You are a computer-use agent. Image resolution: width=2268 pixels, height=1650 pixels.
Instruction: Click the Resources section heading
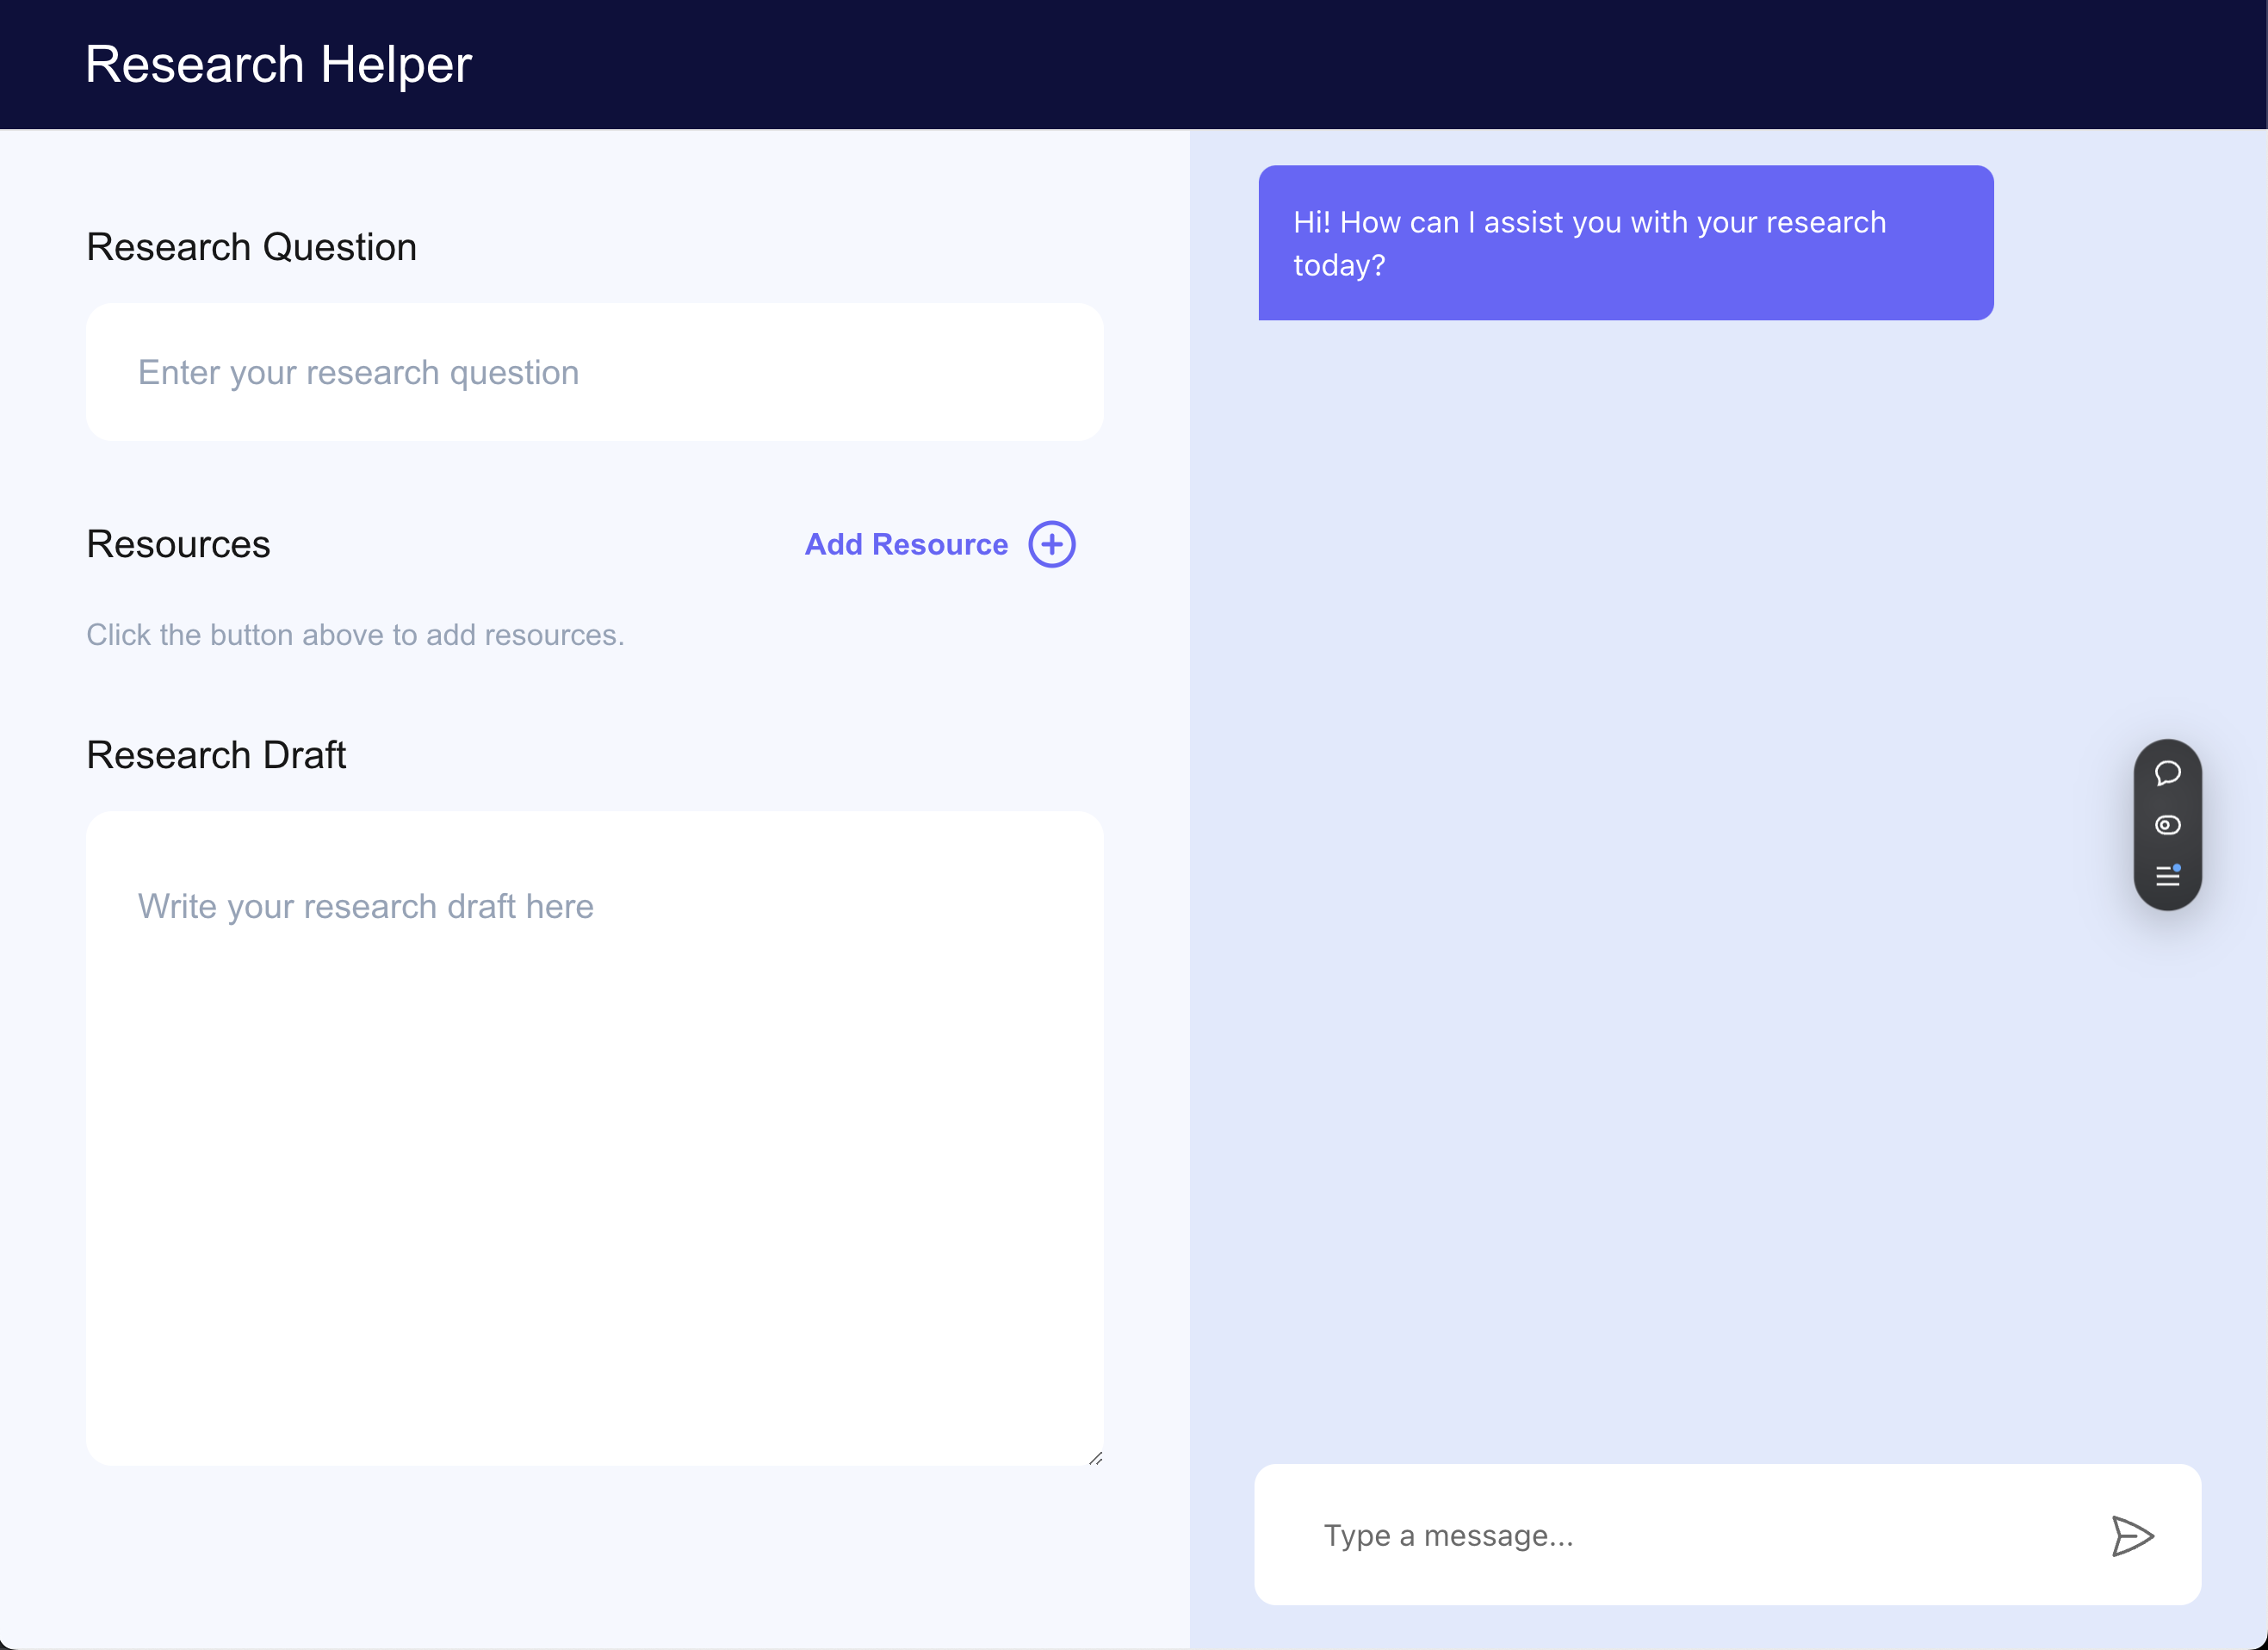pyautogui.click(x=178, y=544)
